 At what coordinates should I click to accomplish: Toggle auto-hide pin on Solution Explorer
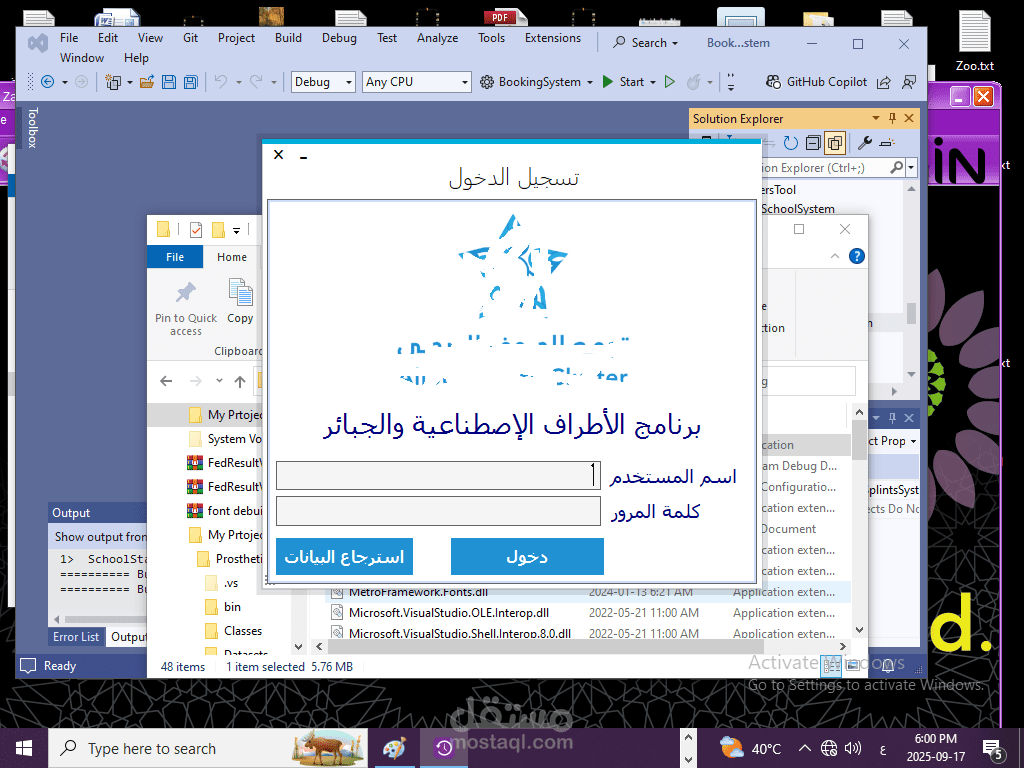click(893, 119)
